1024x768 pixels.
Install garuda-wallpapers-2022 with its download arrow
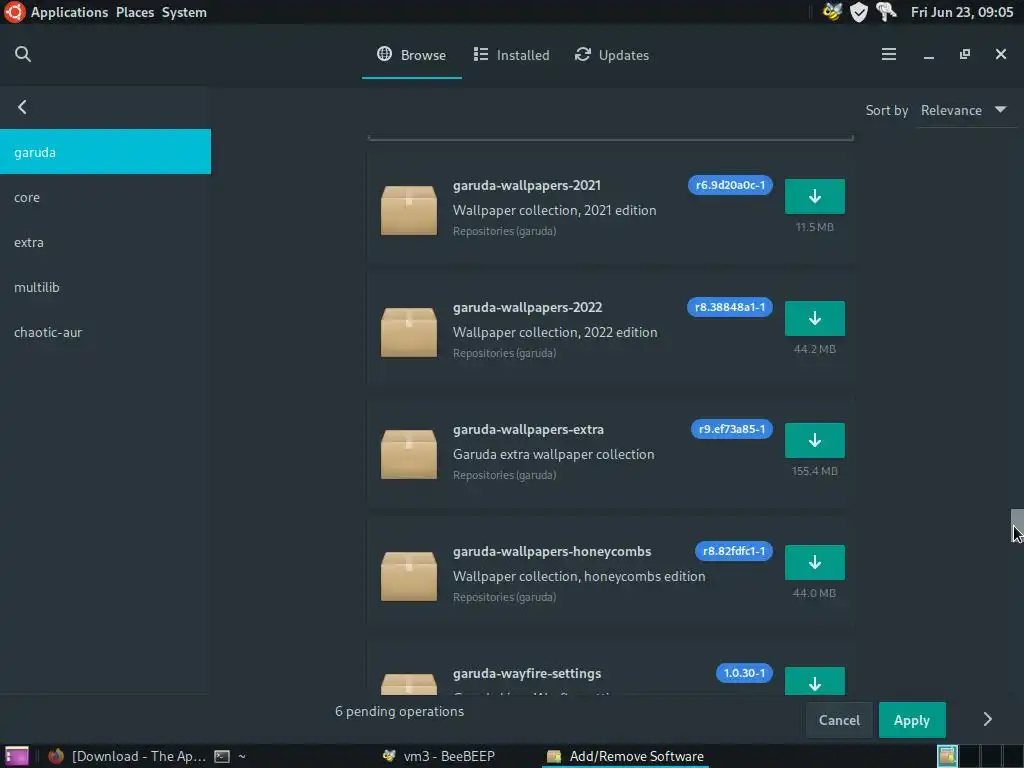pyautogui.click(x=814, y=318)
